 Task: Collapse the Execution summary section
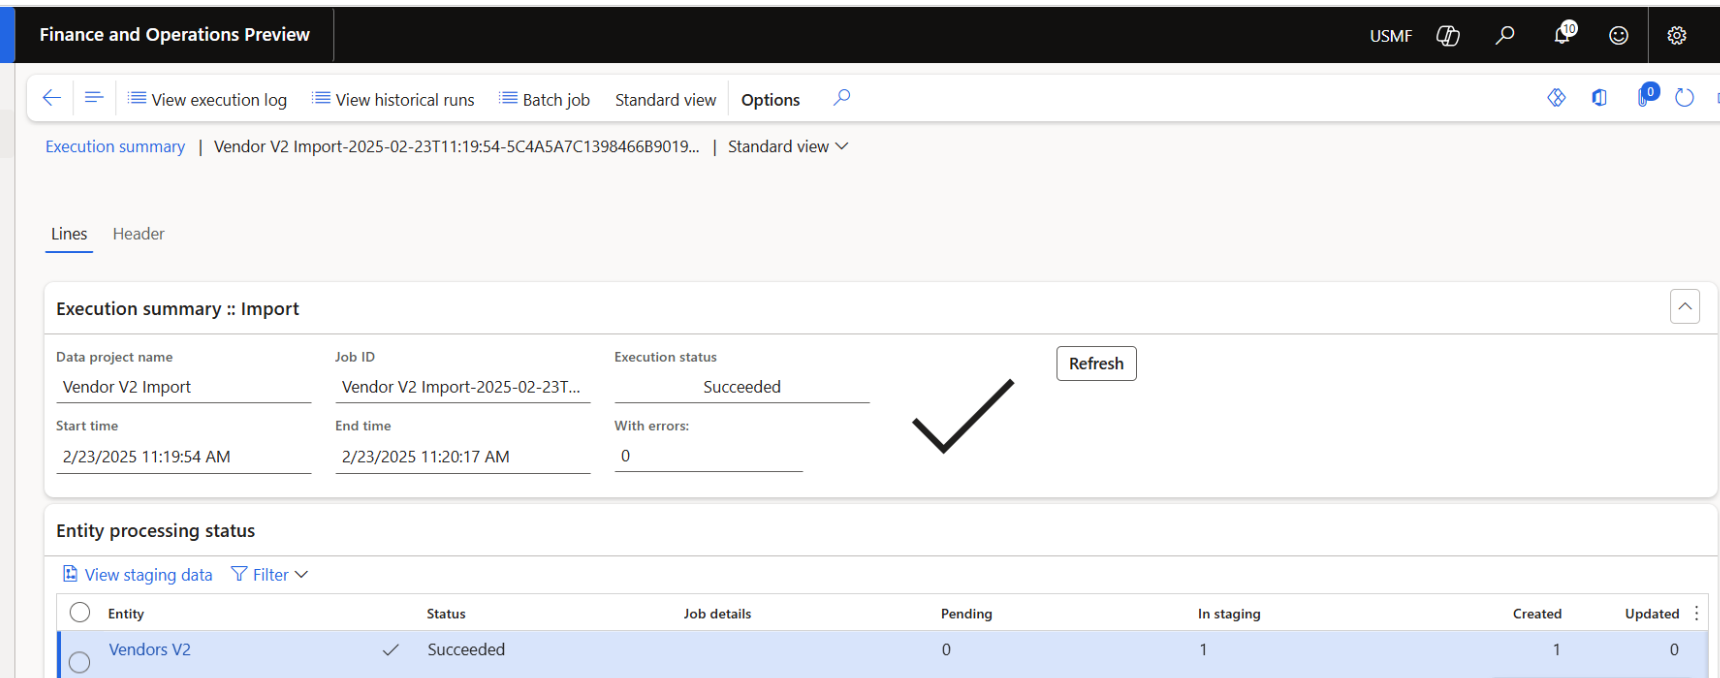[x=1685, y=307]
